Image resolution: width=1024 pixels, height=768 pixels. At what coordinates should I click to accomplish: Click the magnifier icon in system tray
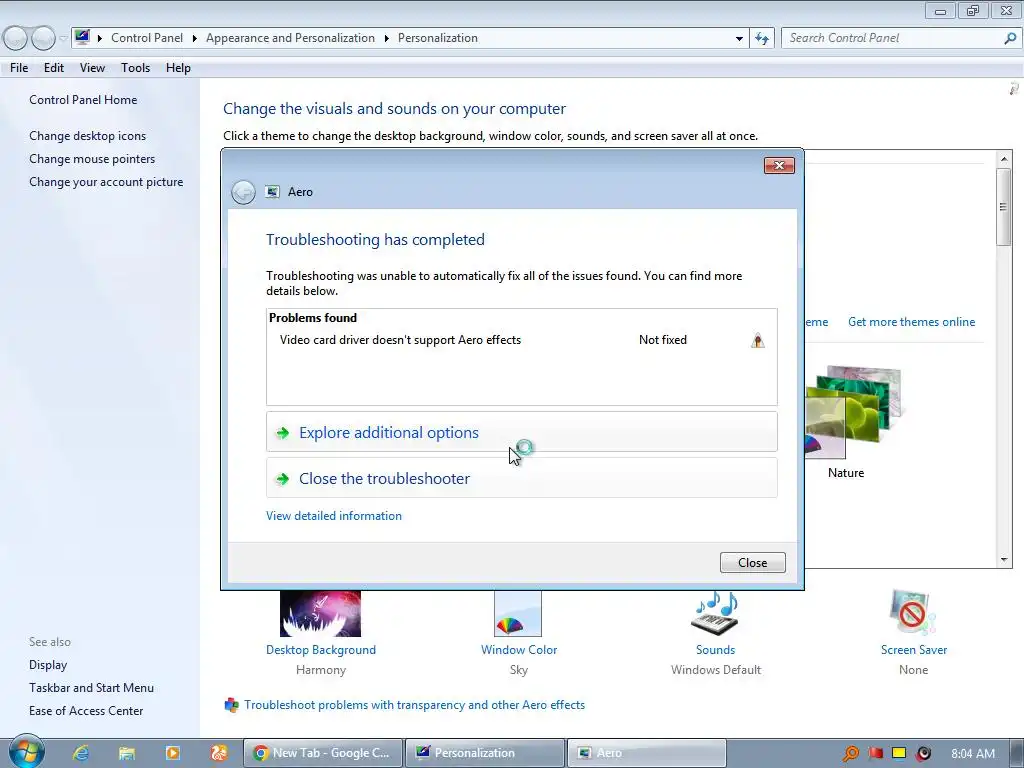pyautogui.click(x=850, y=754)
